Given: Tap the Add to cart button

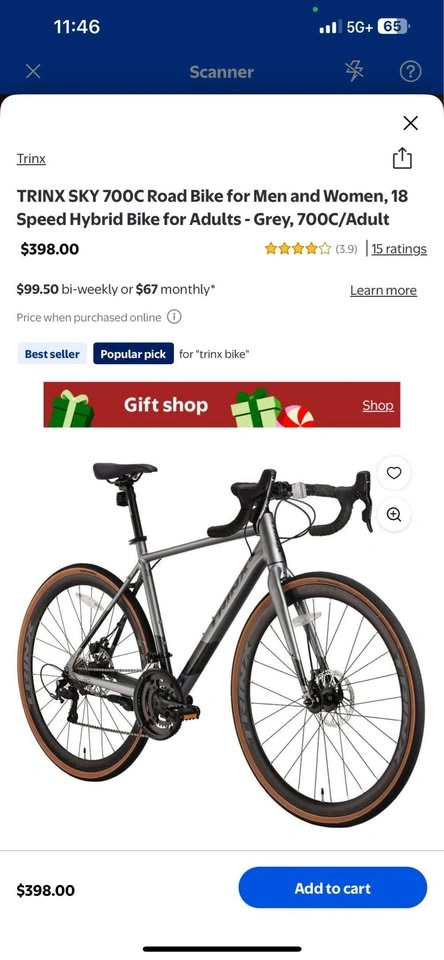Looking at the screenshot, I should pyautogui.click(x=333, y=888).
